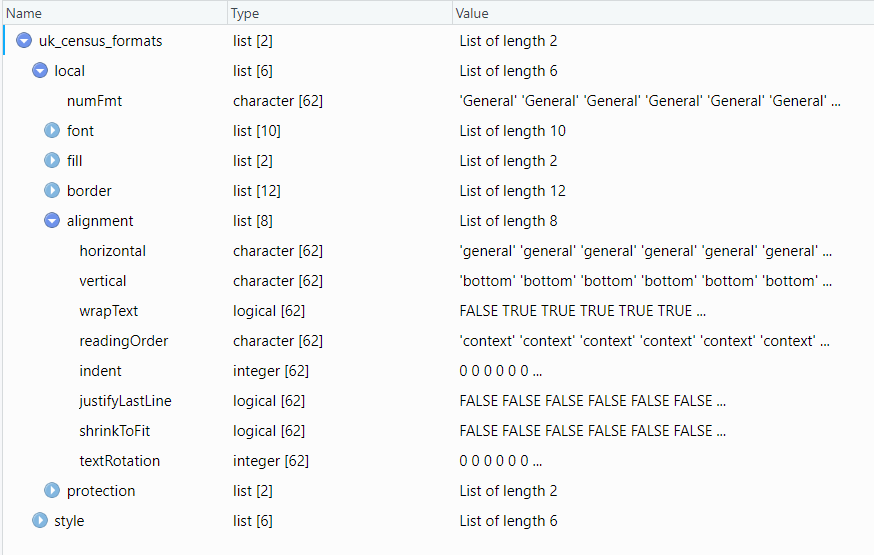Select the indent entry
874x555 pixels.
pos(100,371)
